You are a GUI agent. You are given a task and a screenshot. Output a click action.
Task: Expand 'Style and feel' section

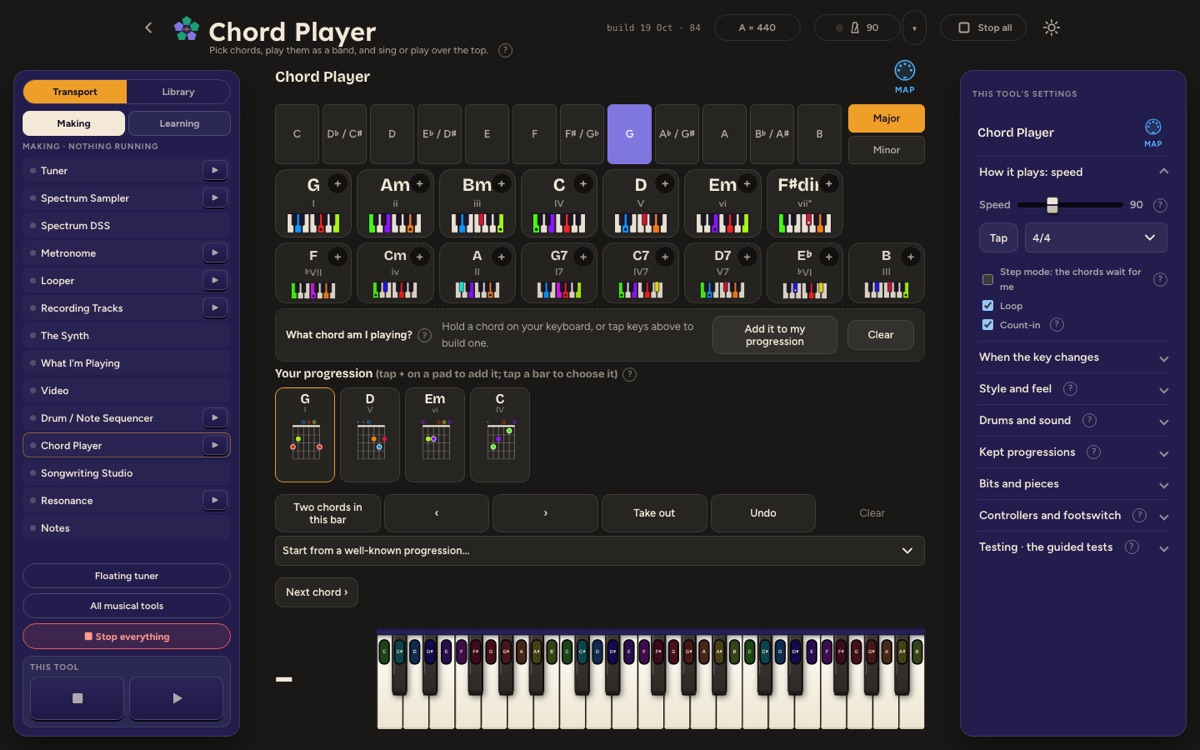pos(1073,389)
